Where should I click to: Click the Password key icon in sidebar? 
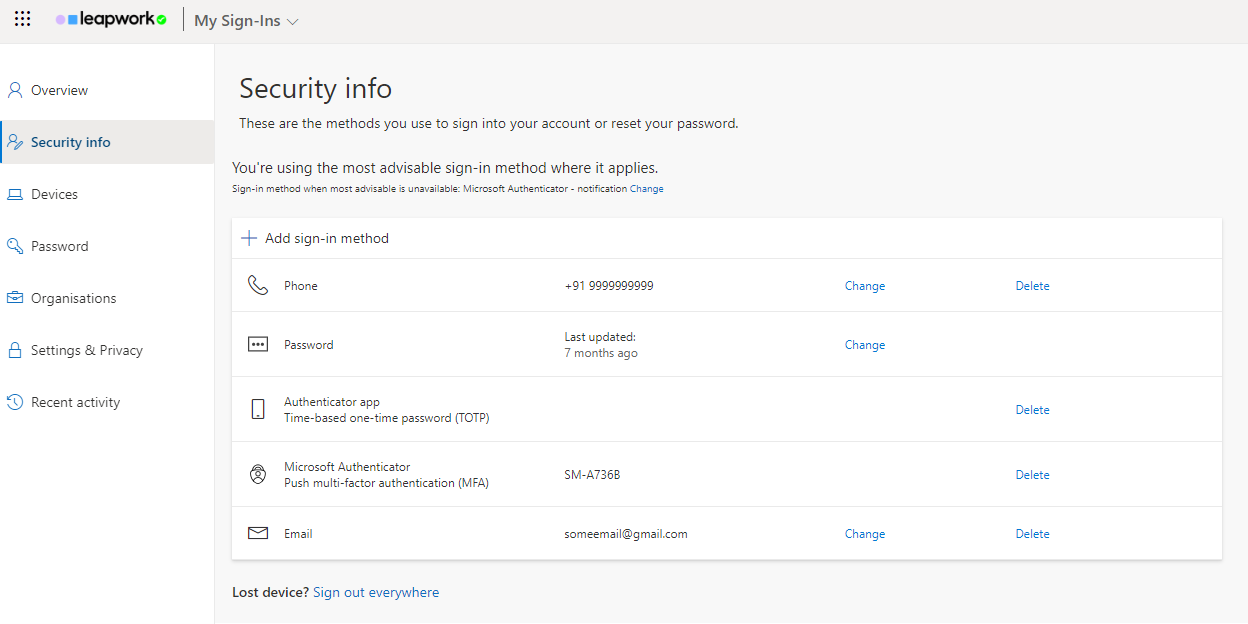pos(14,245)
